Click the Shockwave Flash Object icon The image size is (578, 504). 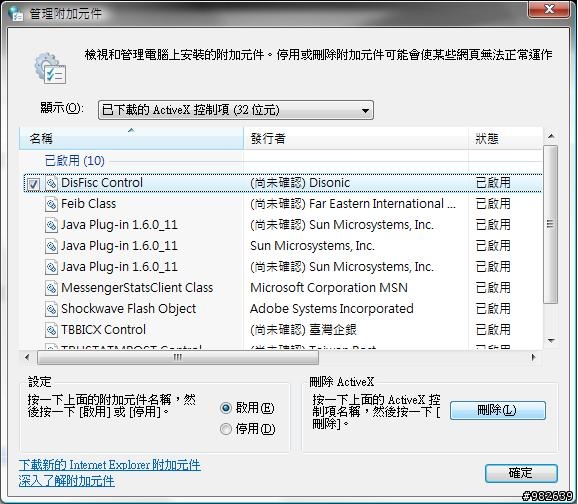[51, 309]
